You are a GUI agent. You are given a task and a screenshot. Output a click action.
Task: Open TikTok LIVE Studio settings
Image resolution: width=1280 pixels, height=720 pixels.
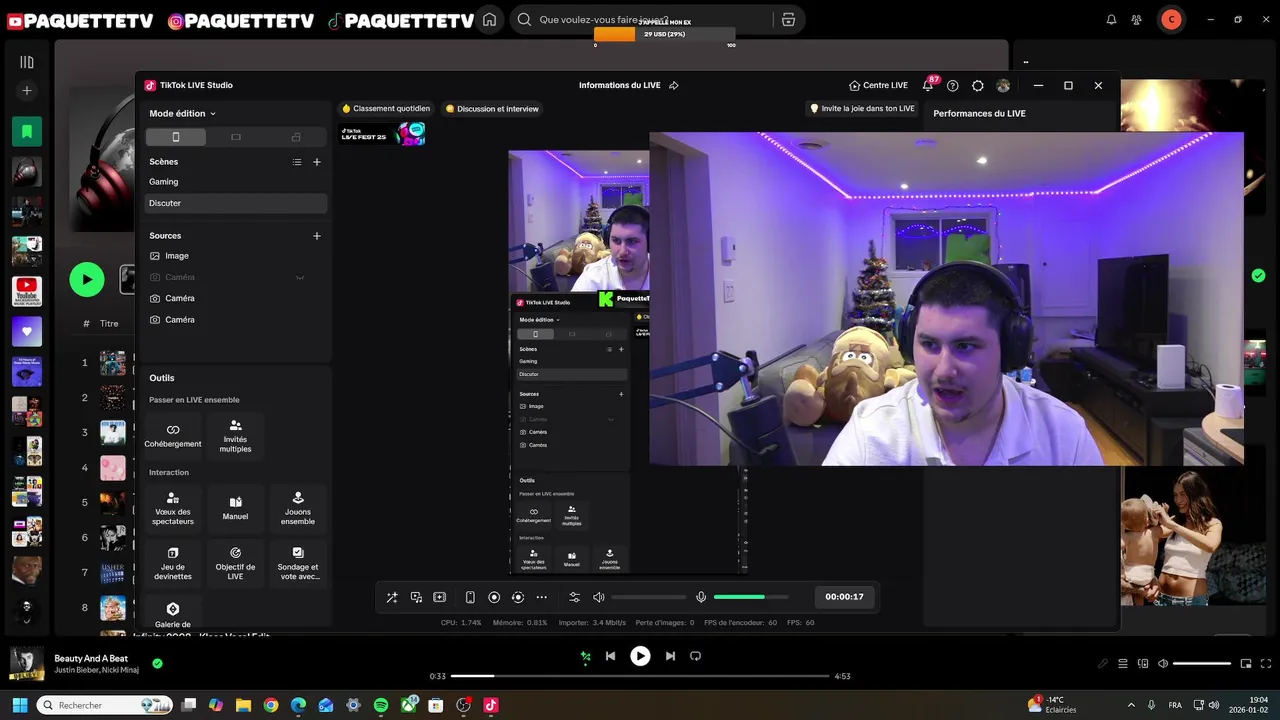tap(978, 86)
